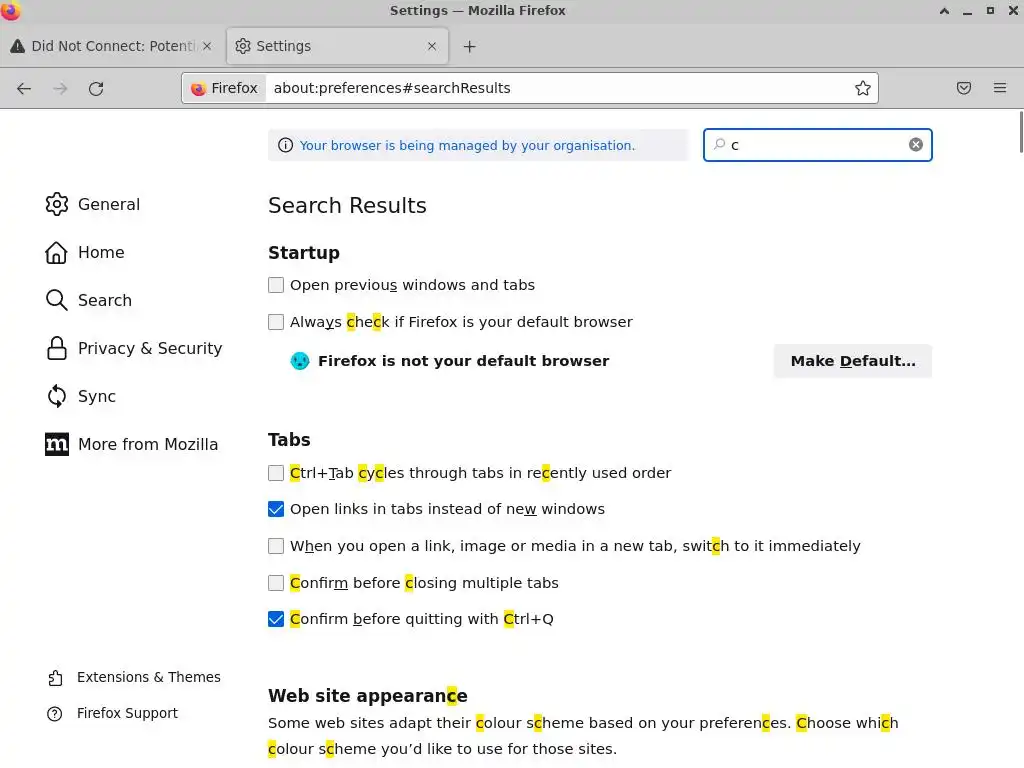Toggle Confirm before closing multiple tabs
This screenshot has height=768, width=1024.
276,583
